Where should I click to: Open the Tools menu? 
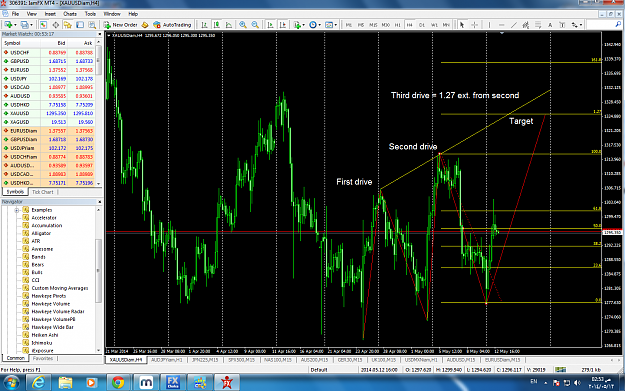[x=90, y=14]
